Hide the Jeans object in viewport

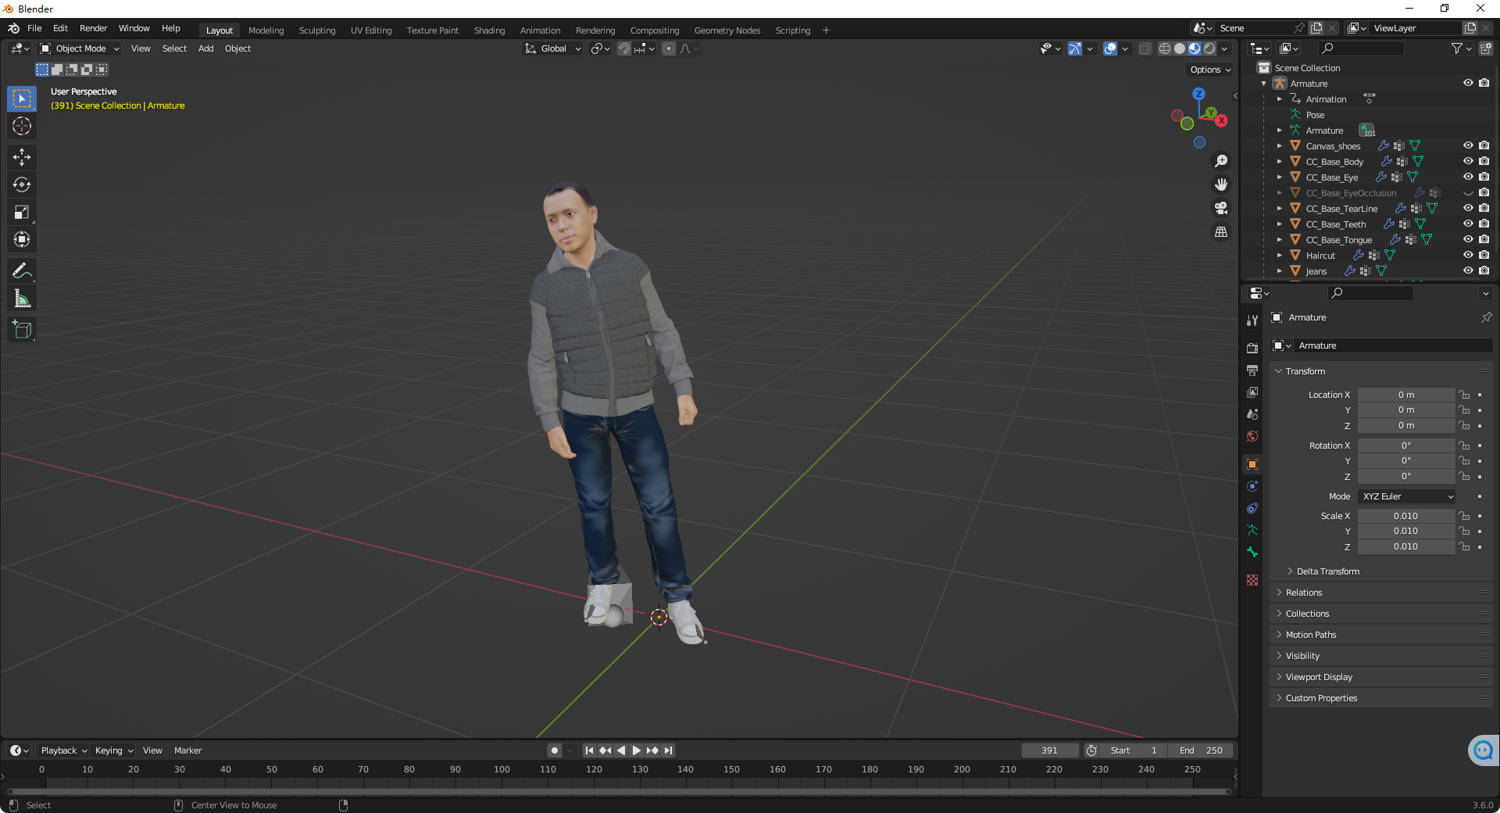tap(1468, 271)
